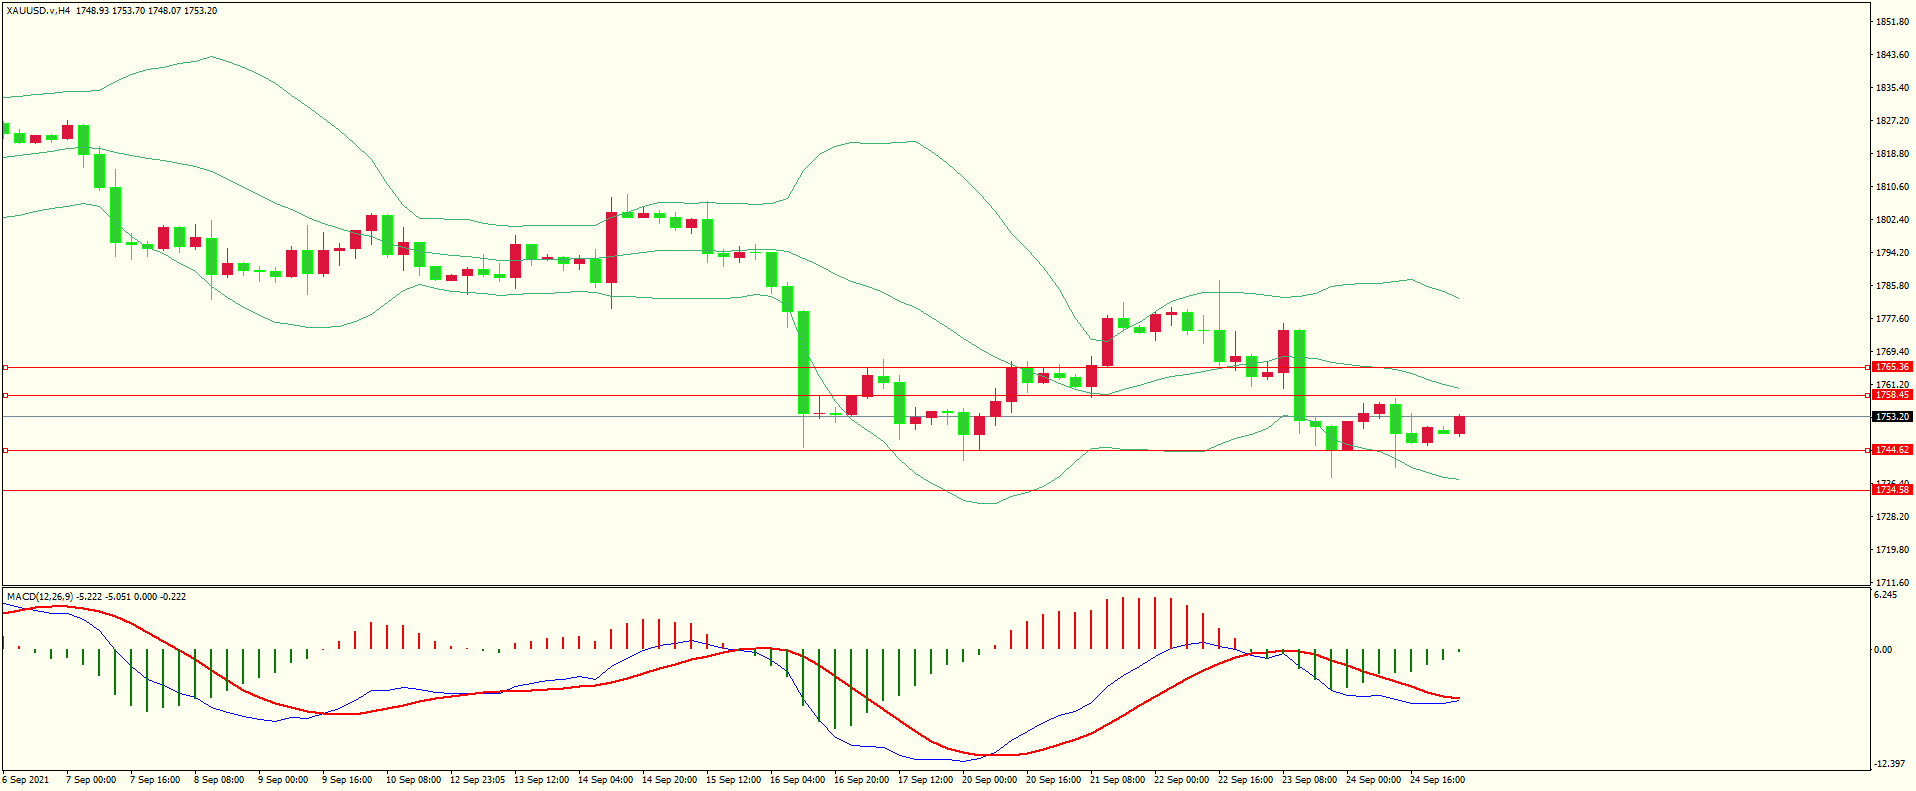Click the 20 Sep 00:00 time axis label
1916x791 pixels.
pyautogui.click(x=989, y=779)
